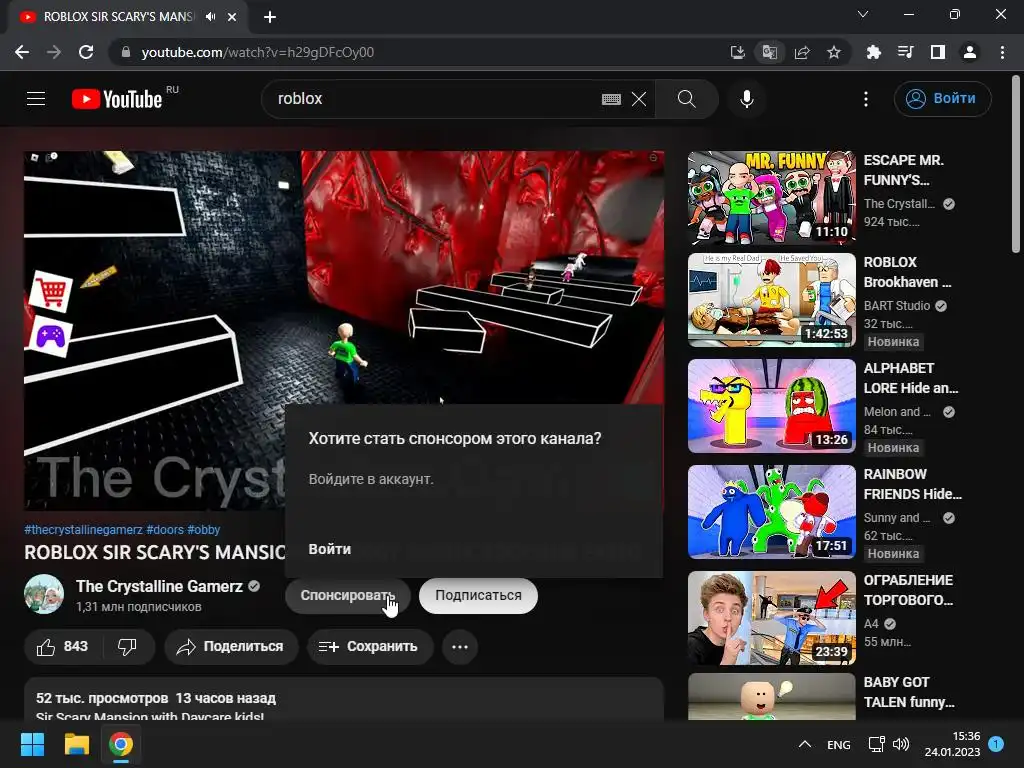This screenshot has height=768, width=1024.
Task: Open the YouTube hamburger guide menu
Action: pos(36,99)
